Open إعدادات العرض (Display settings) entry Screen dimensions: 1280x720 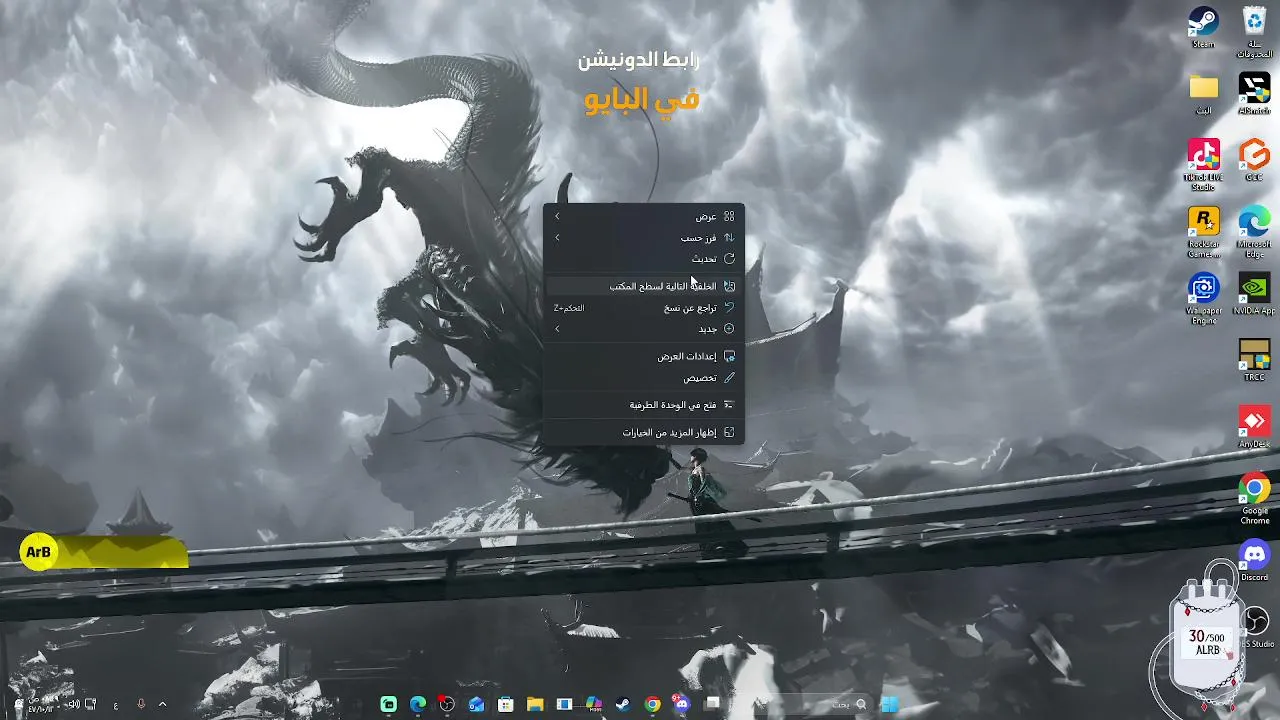(x=644, y=356)
